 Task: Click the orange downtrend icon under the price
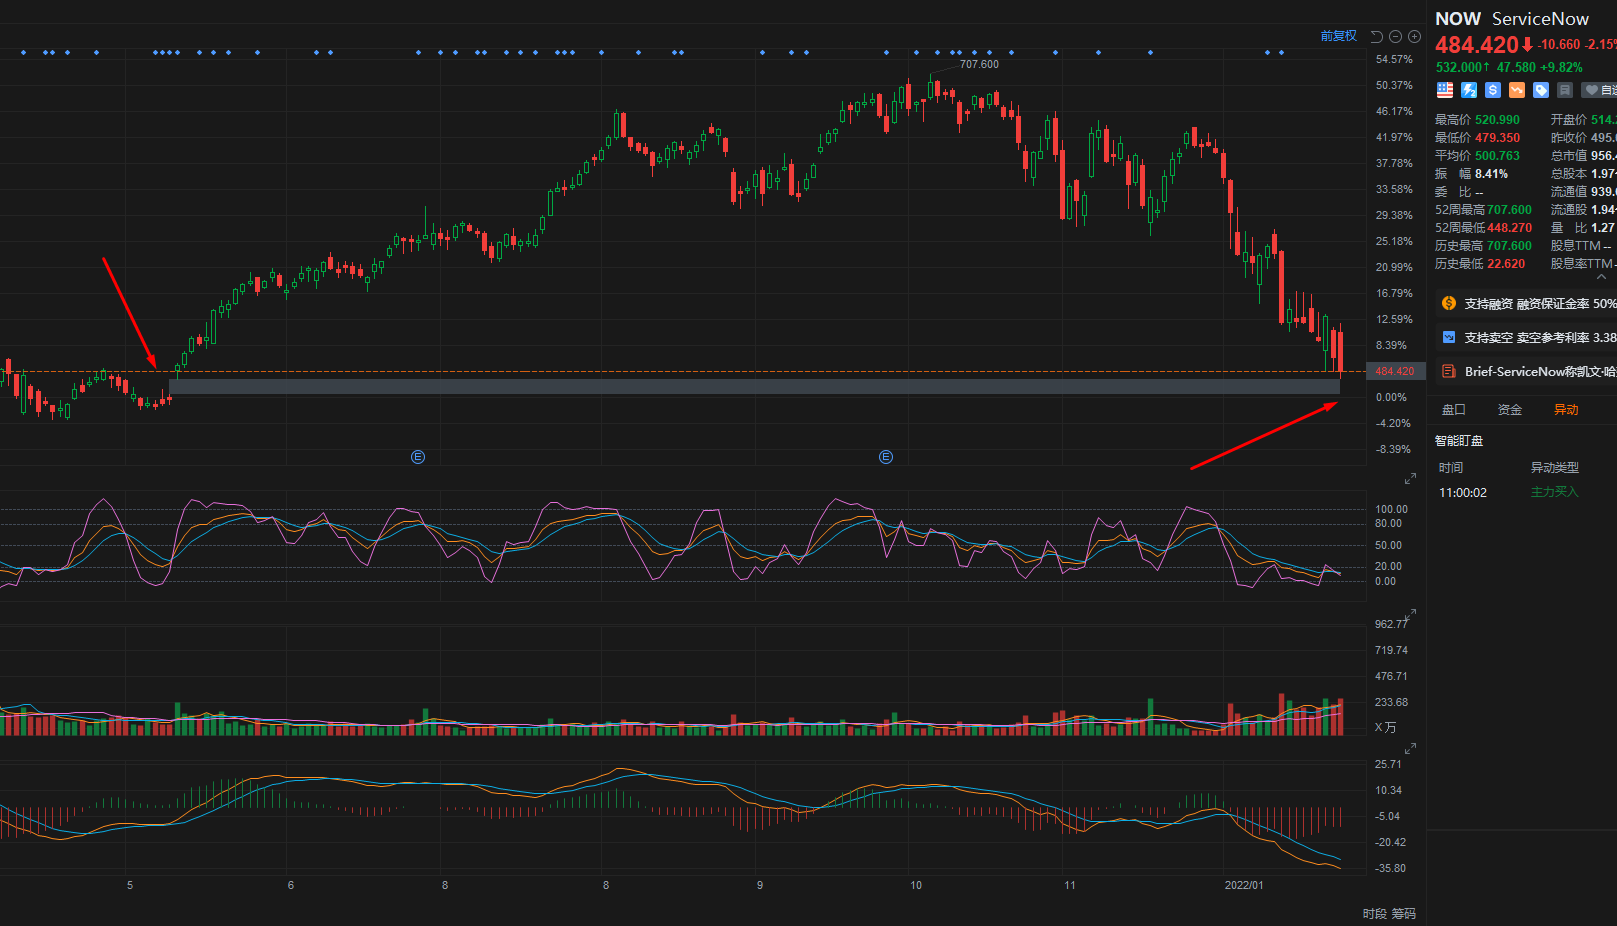[x=1517, y=90]
